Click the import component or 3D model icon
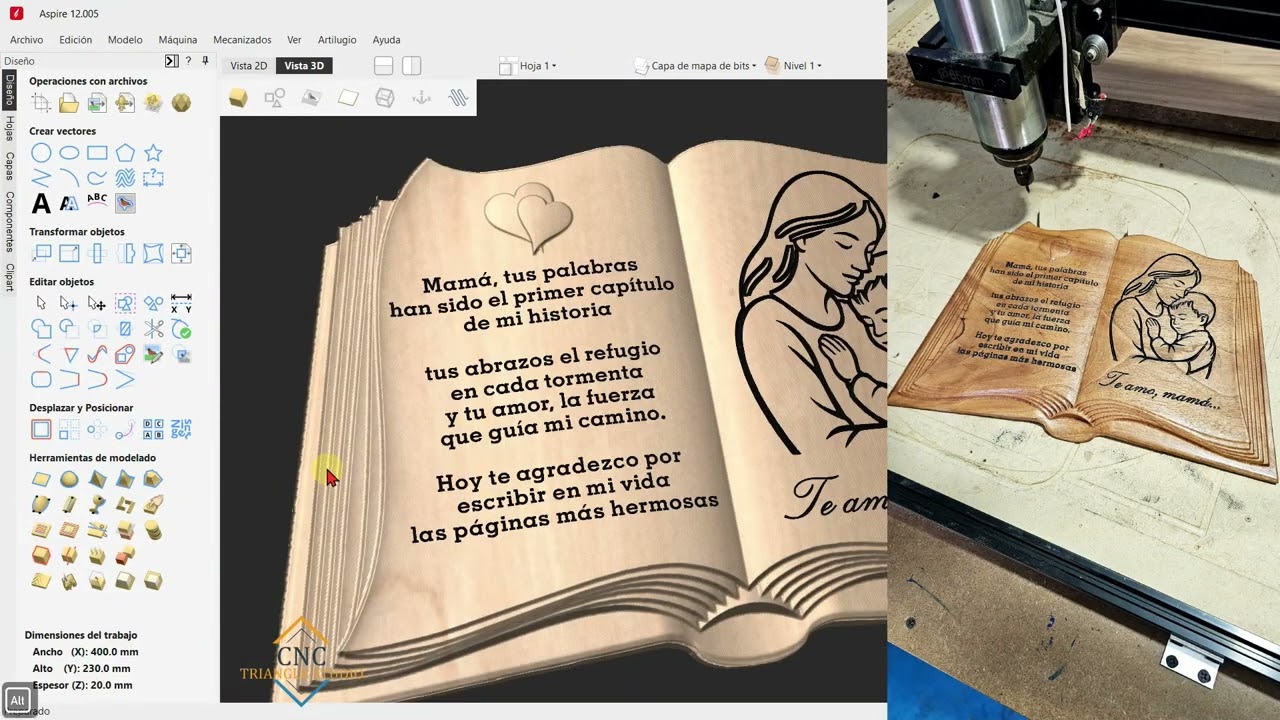 pyautogui.click(x=125, y=103)
